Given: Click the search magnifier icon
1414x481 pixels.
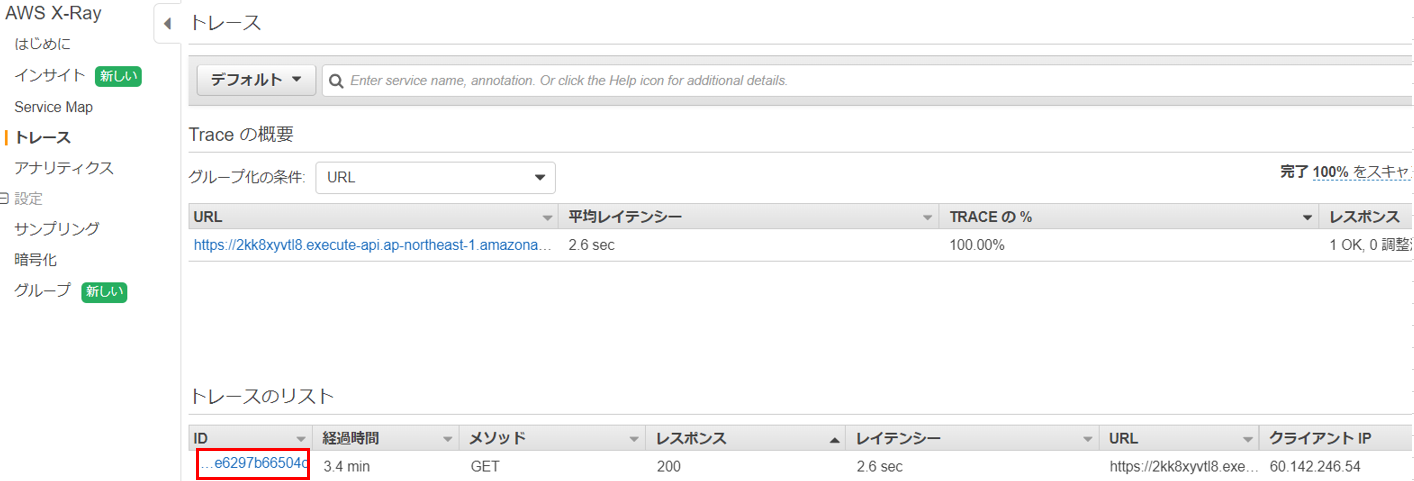Looking at the screenshot, I should coord(337,80).
